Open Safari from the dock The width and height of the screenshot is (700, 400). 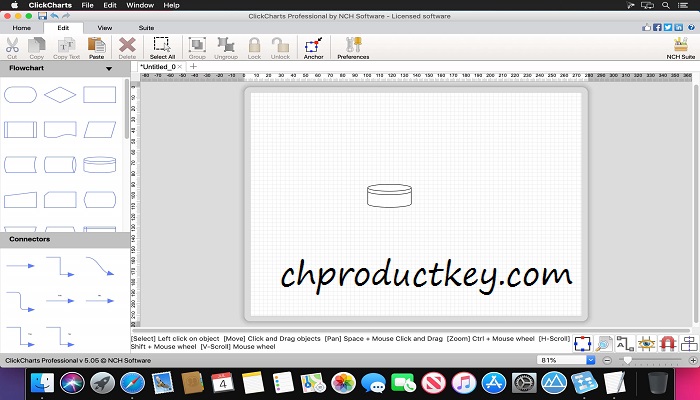132,383
